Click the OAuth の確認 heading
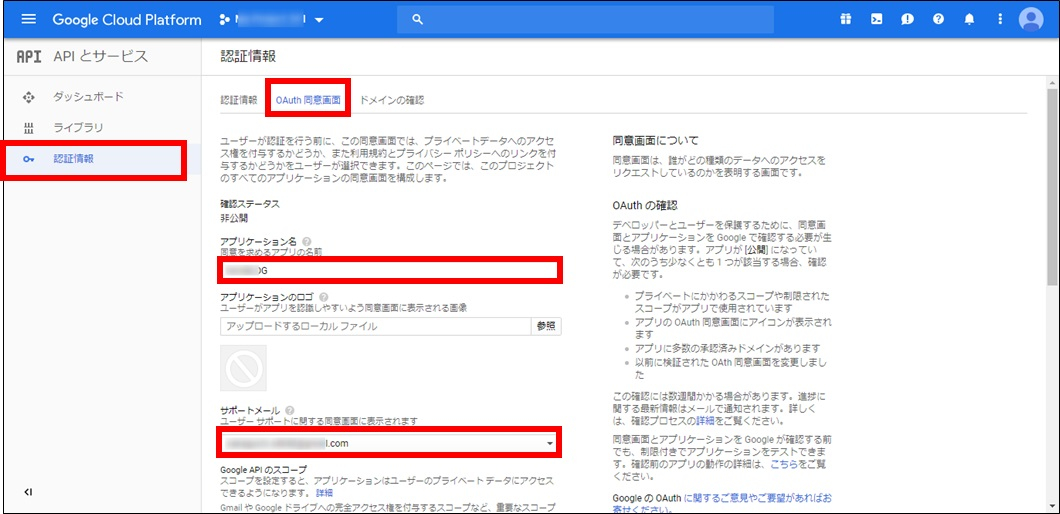 (644, 205)
